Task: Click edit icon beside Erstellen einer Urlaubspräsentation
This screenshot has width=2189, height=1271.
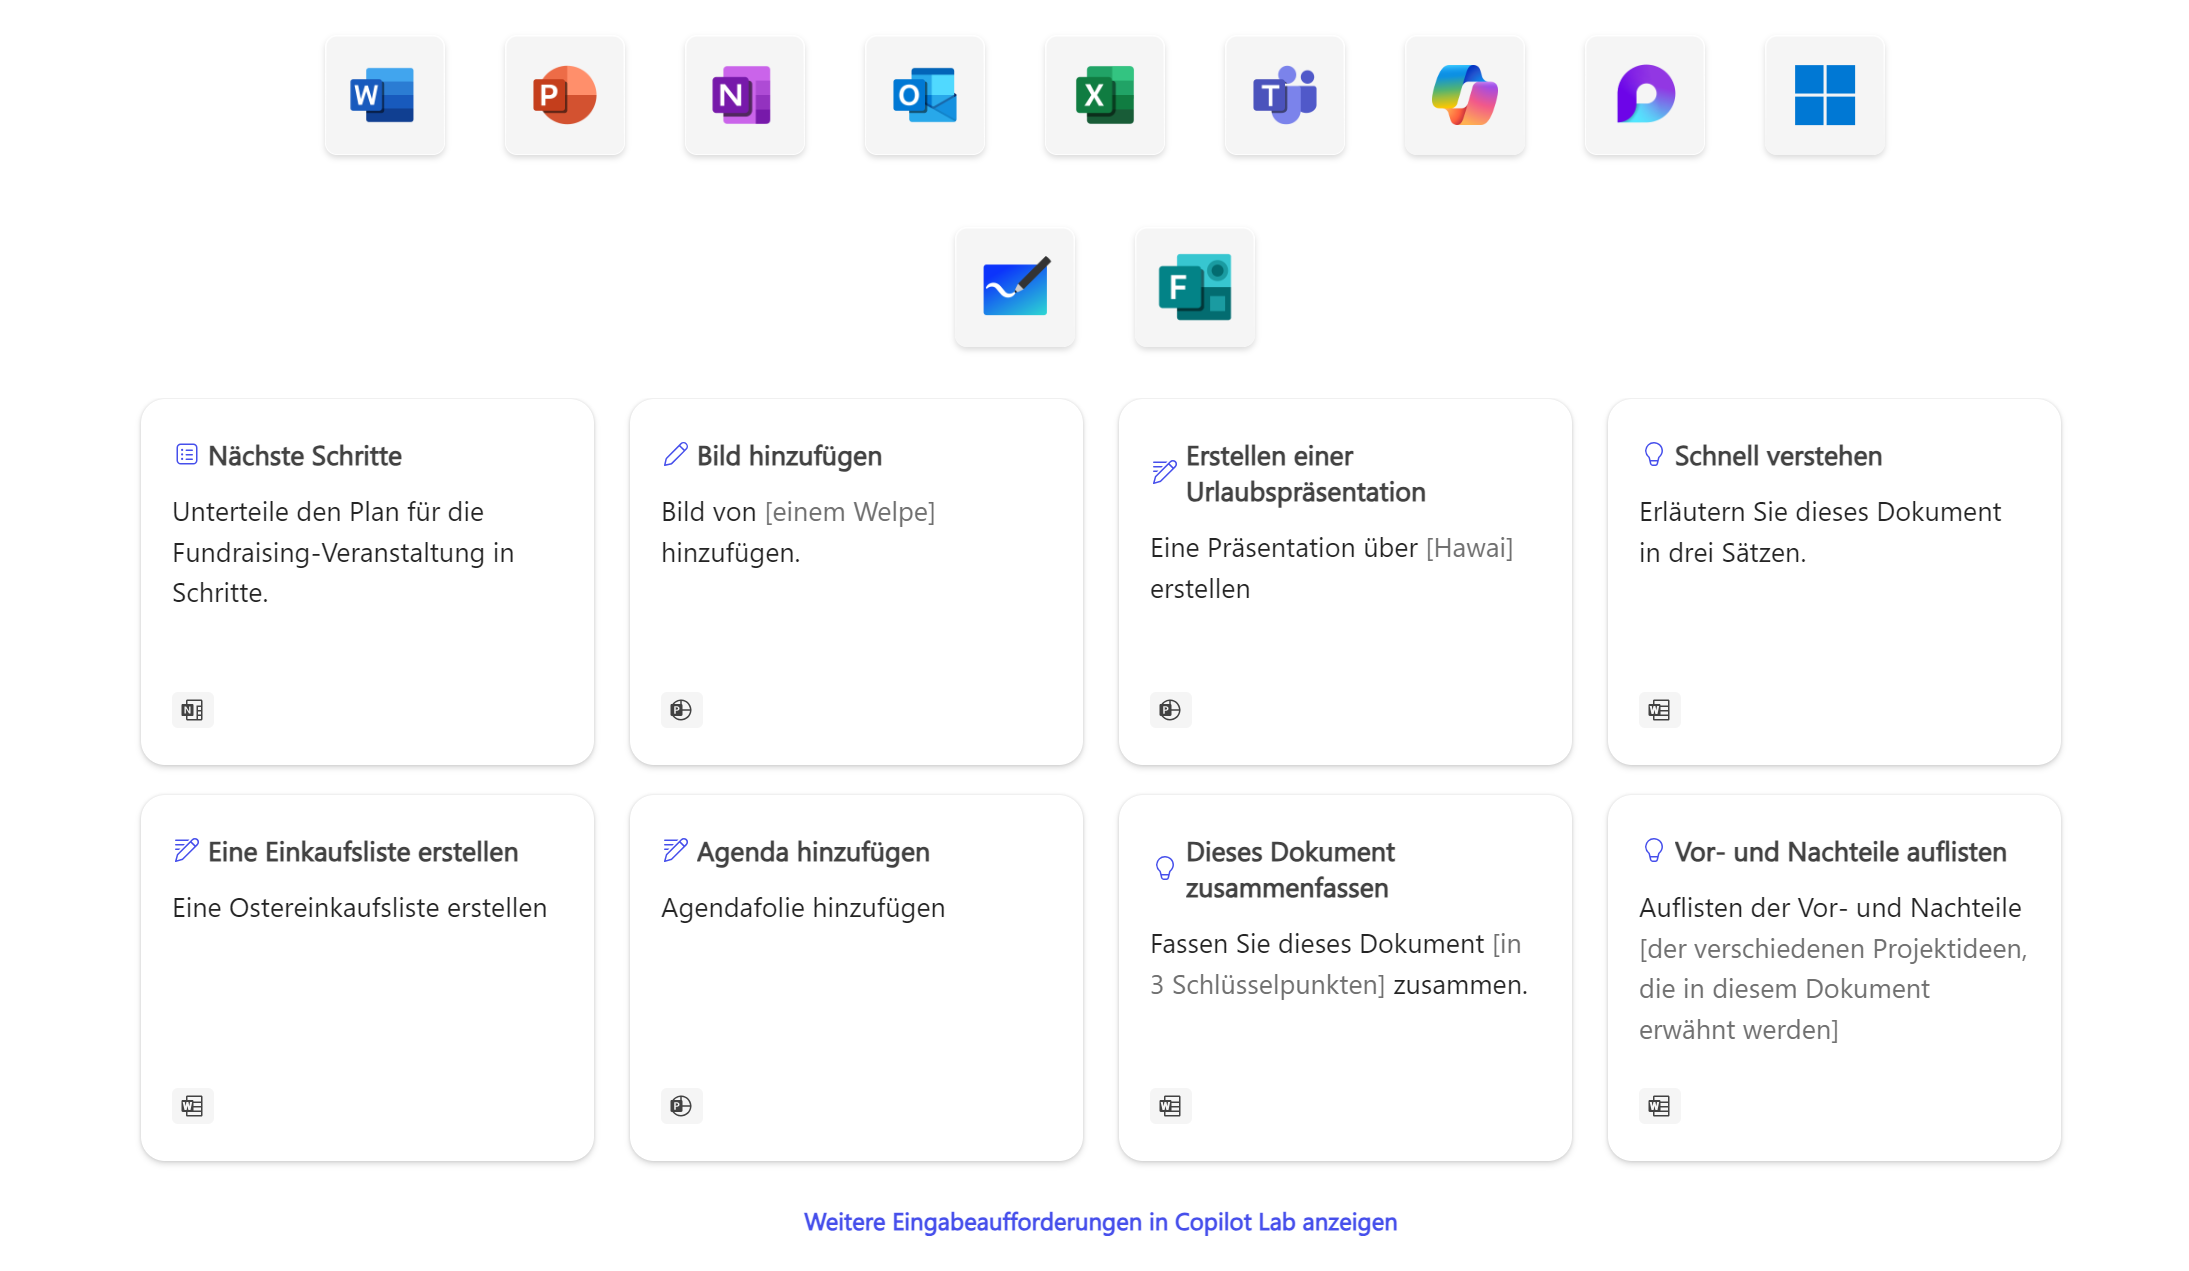Action: [x=1164, y=472]
